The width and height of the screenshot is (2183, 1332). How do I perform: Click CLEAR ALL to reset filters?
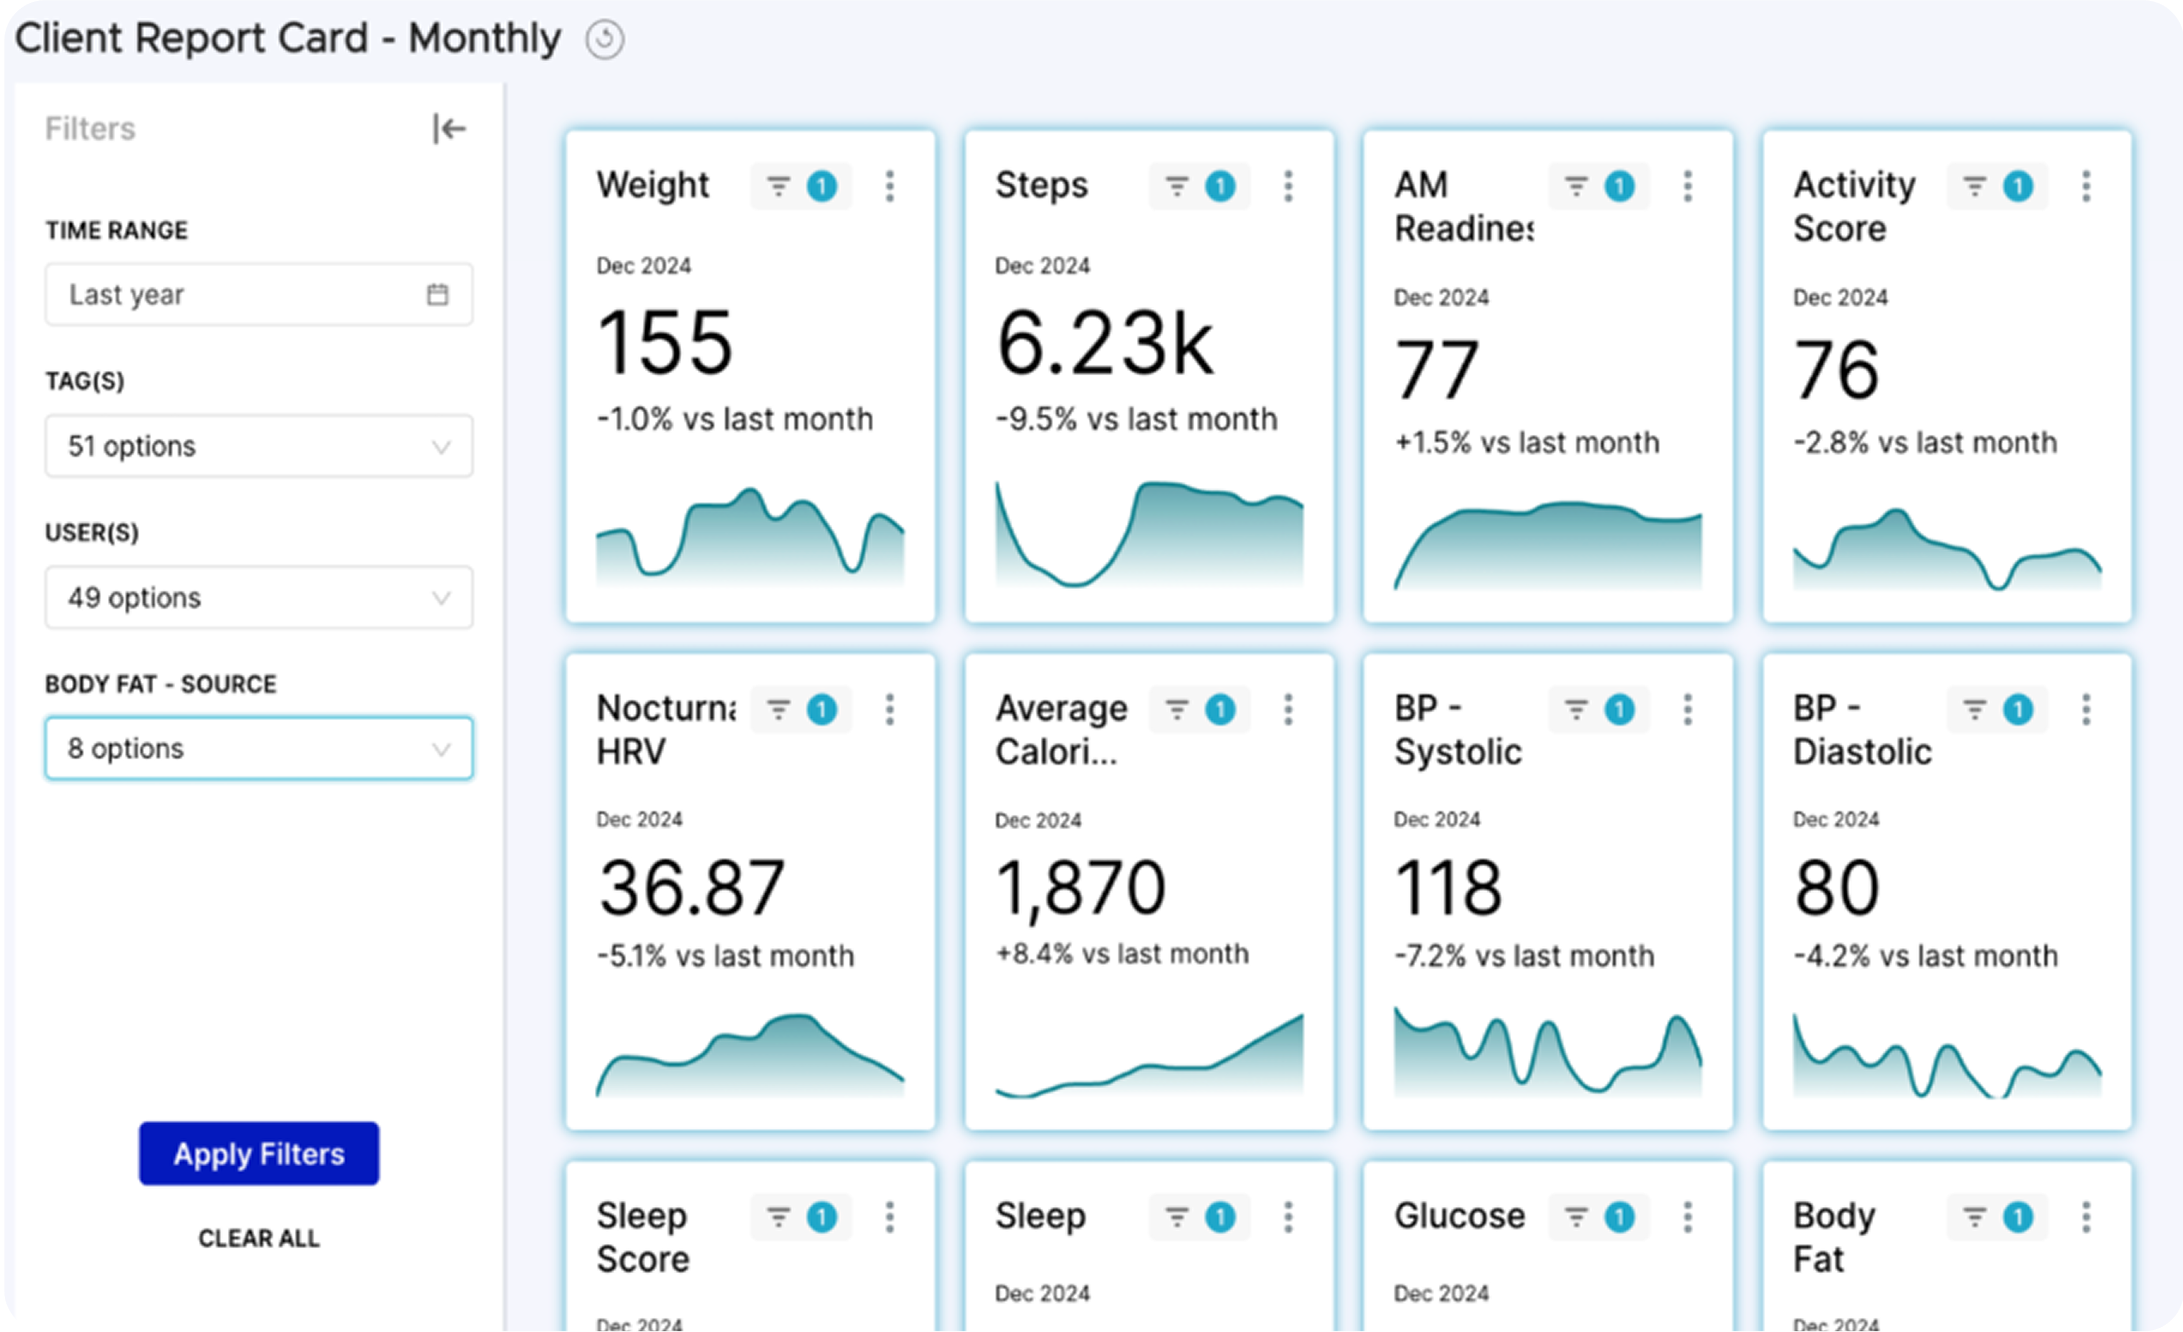click(x=259, y=1238)
